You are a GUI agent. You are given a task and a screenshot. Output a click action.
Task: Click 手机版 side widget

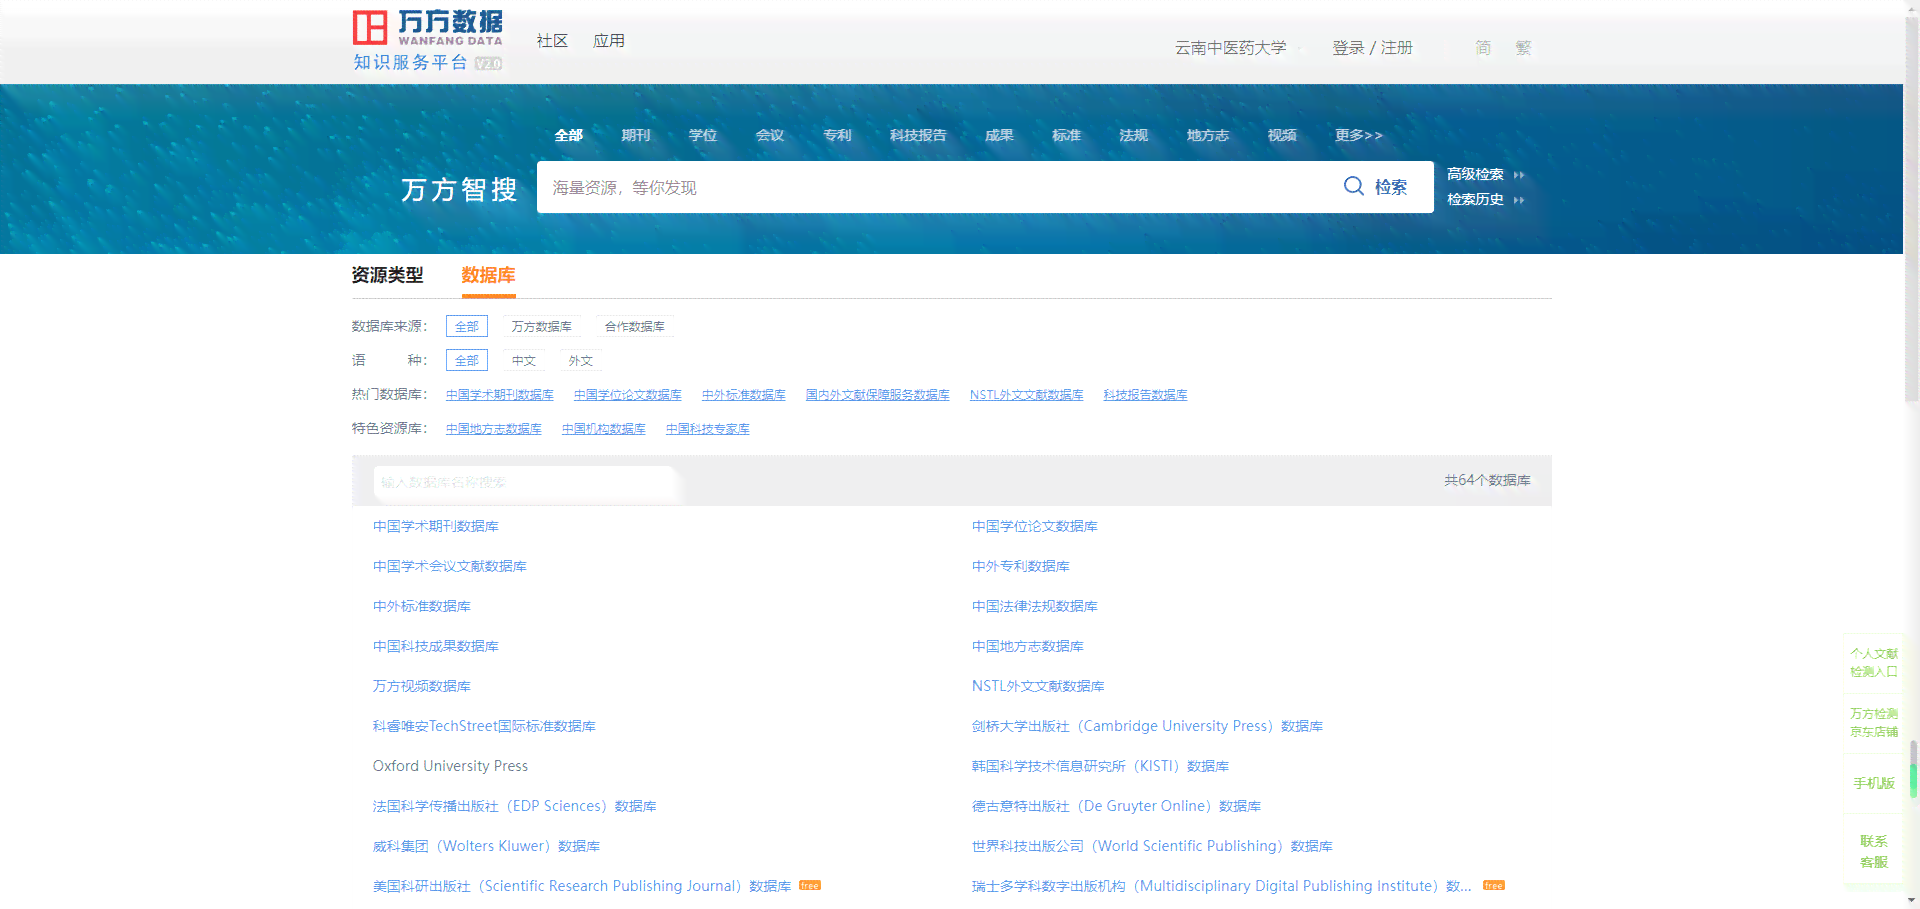[1873, 783]
